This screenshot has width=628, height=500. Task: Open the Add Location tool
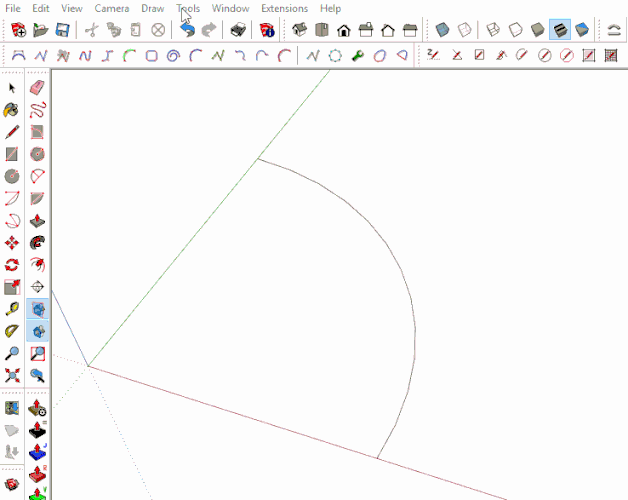(12, 408)
